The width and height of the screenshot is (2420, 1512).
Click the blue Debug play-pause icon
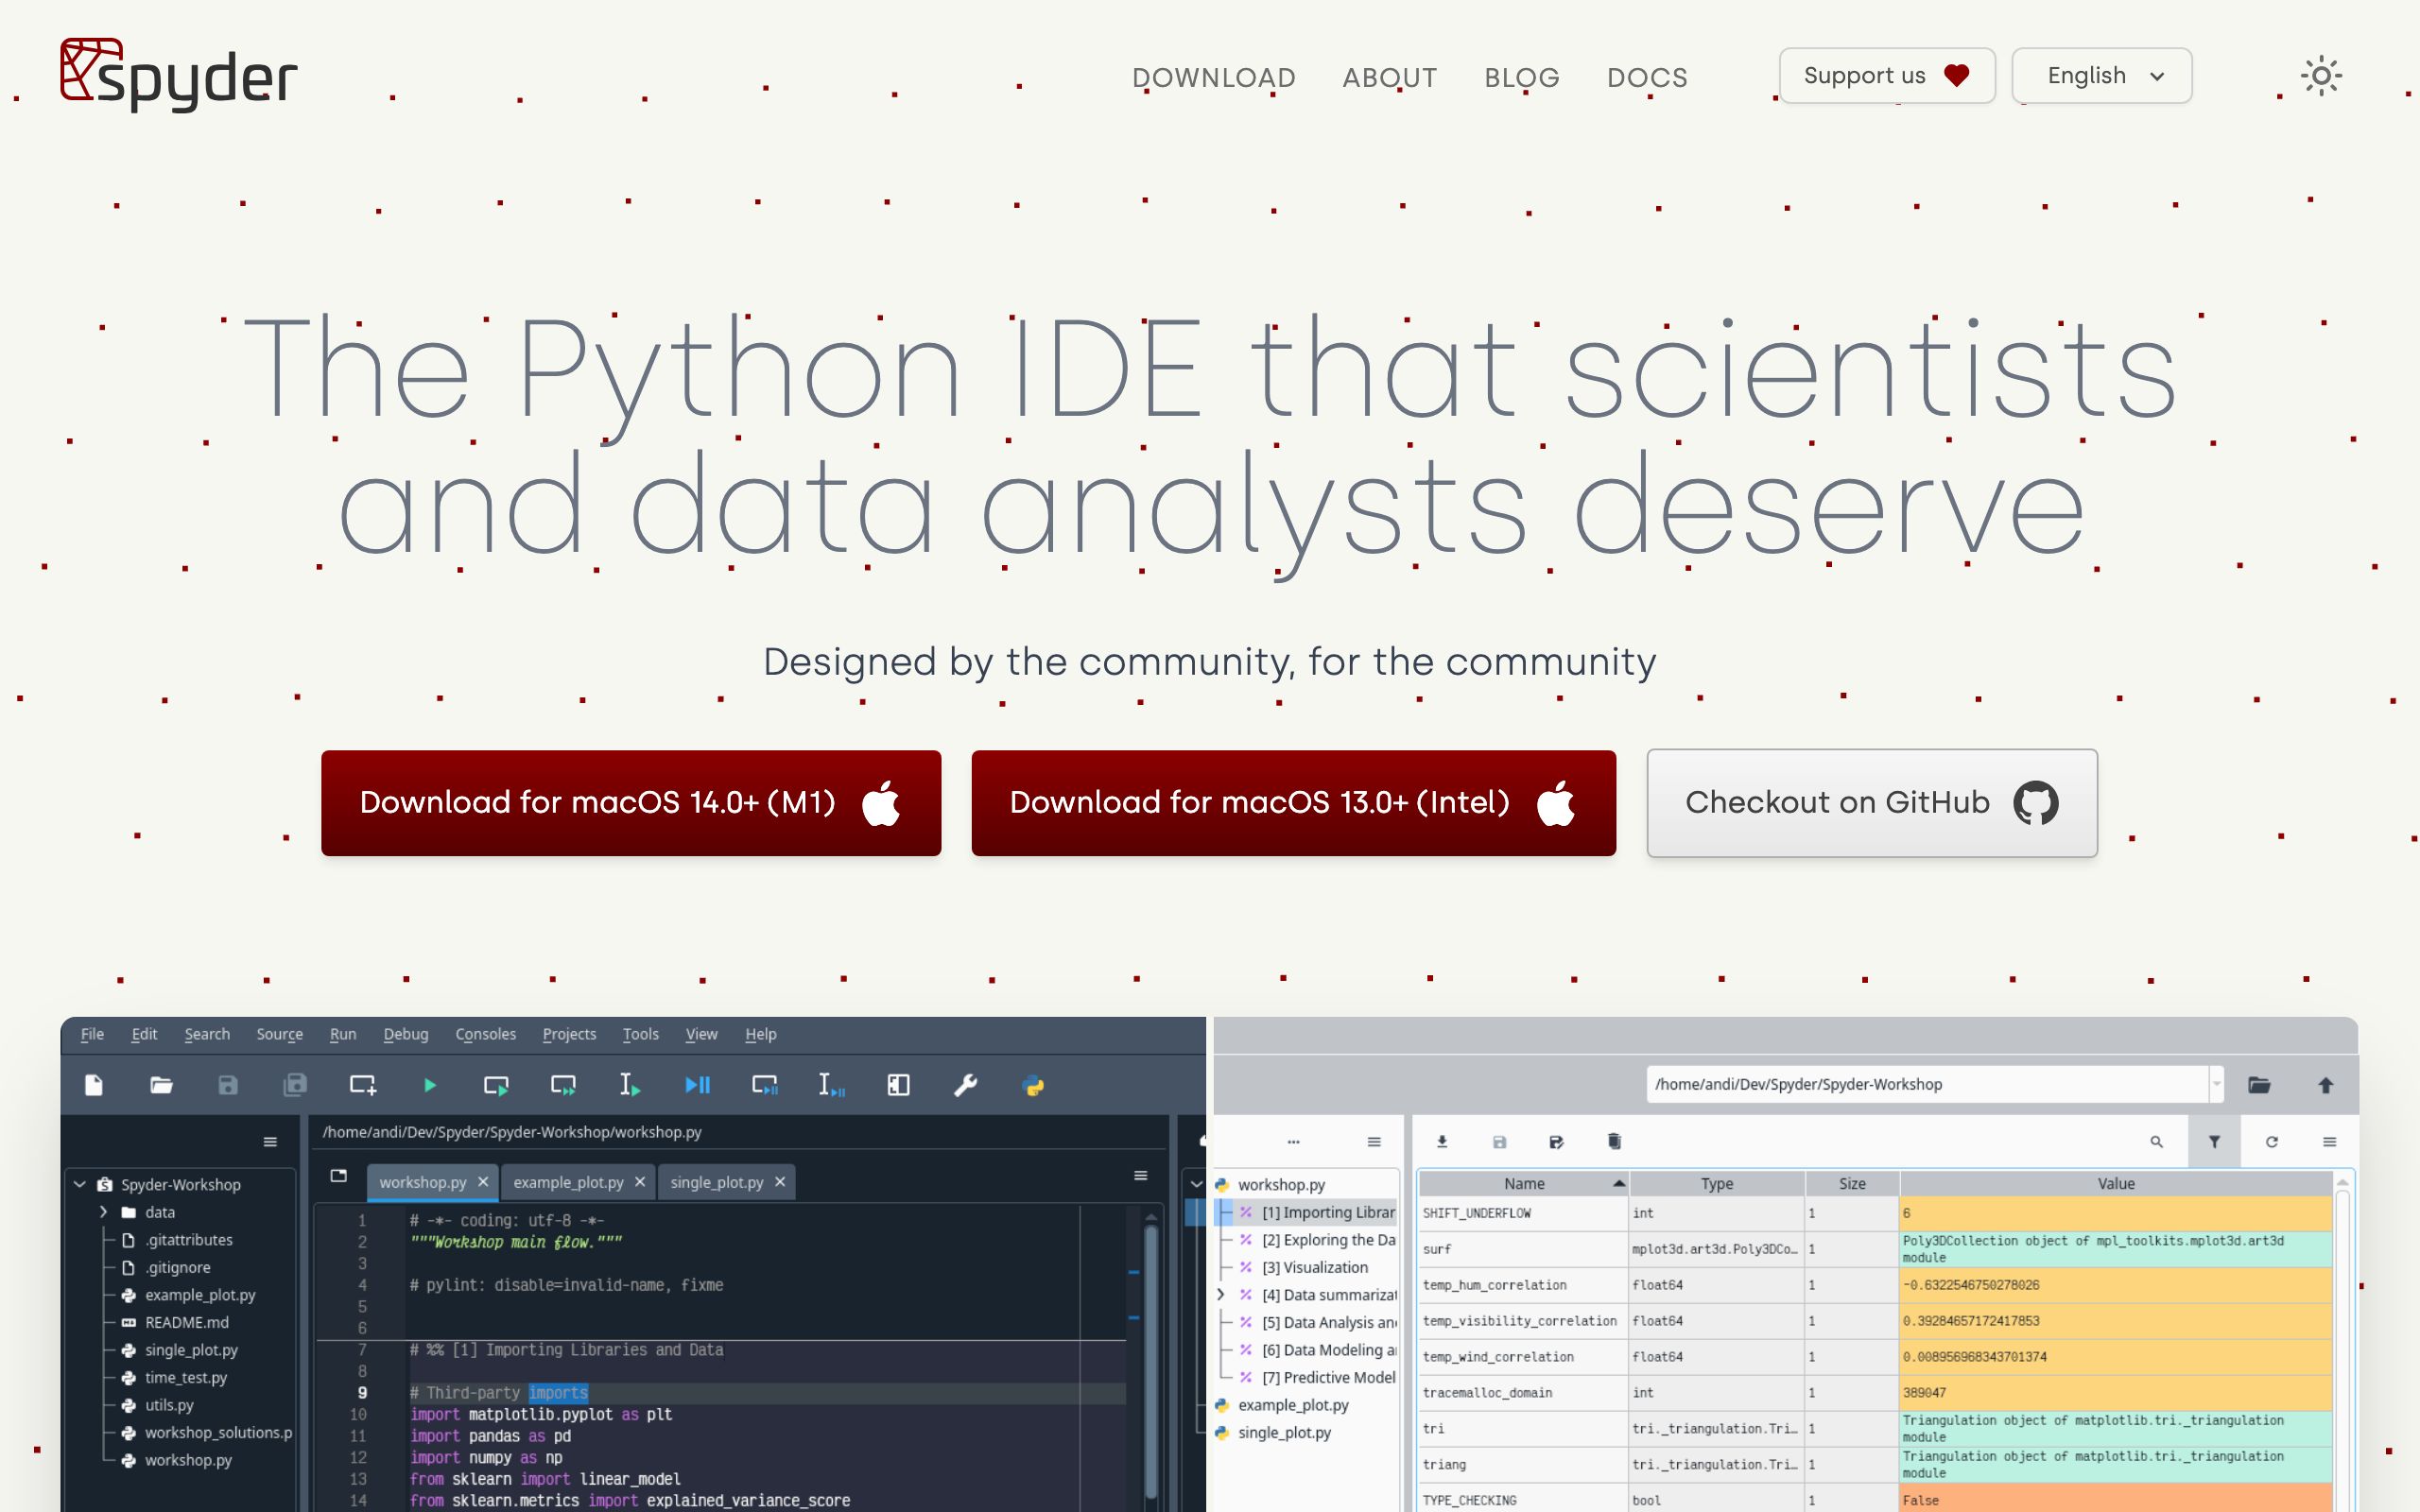(697, 1085)
